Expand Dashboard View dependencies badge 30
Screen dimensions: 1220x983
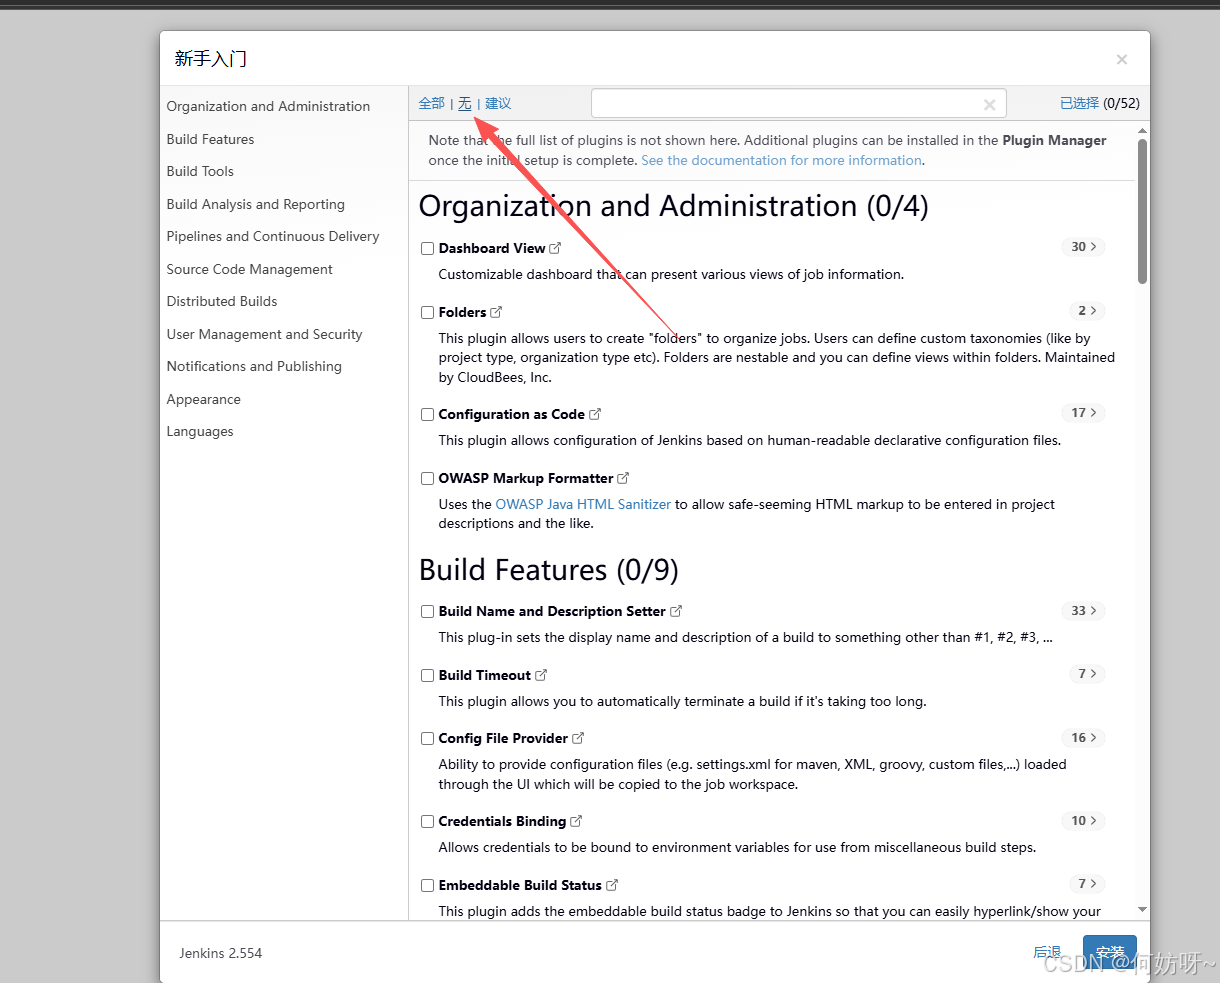pyautogui.click(x=1083, y=246)
